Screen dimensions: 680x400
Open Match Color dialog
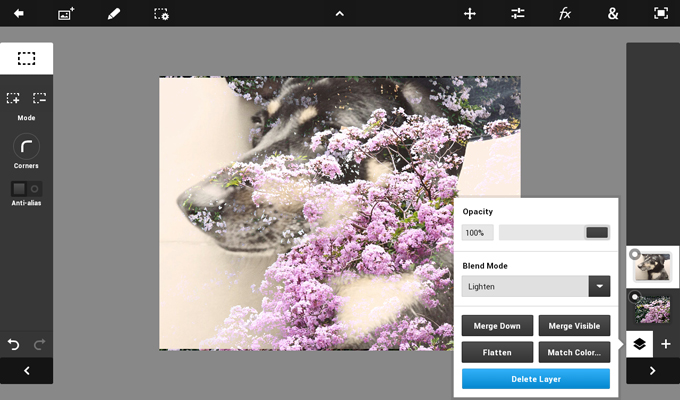(574, 352)
